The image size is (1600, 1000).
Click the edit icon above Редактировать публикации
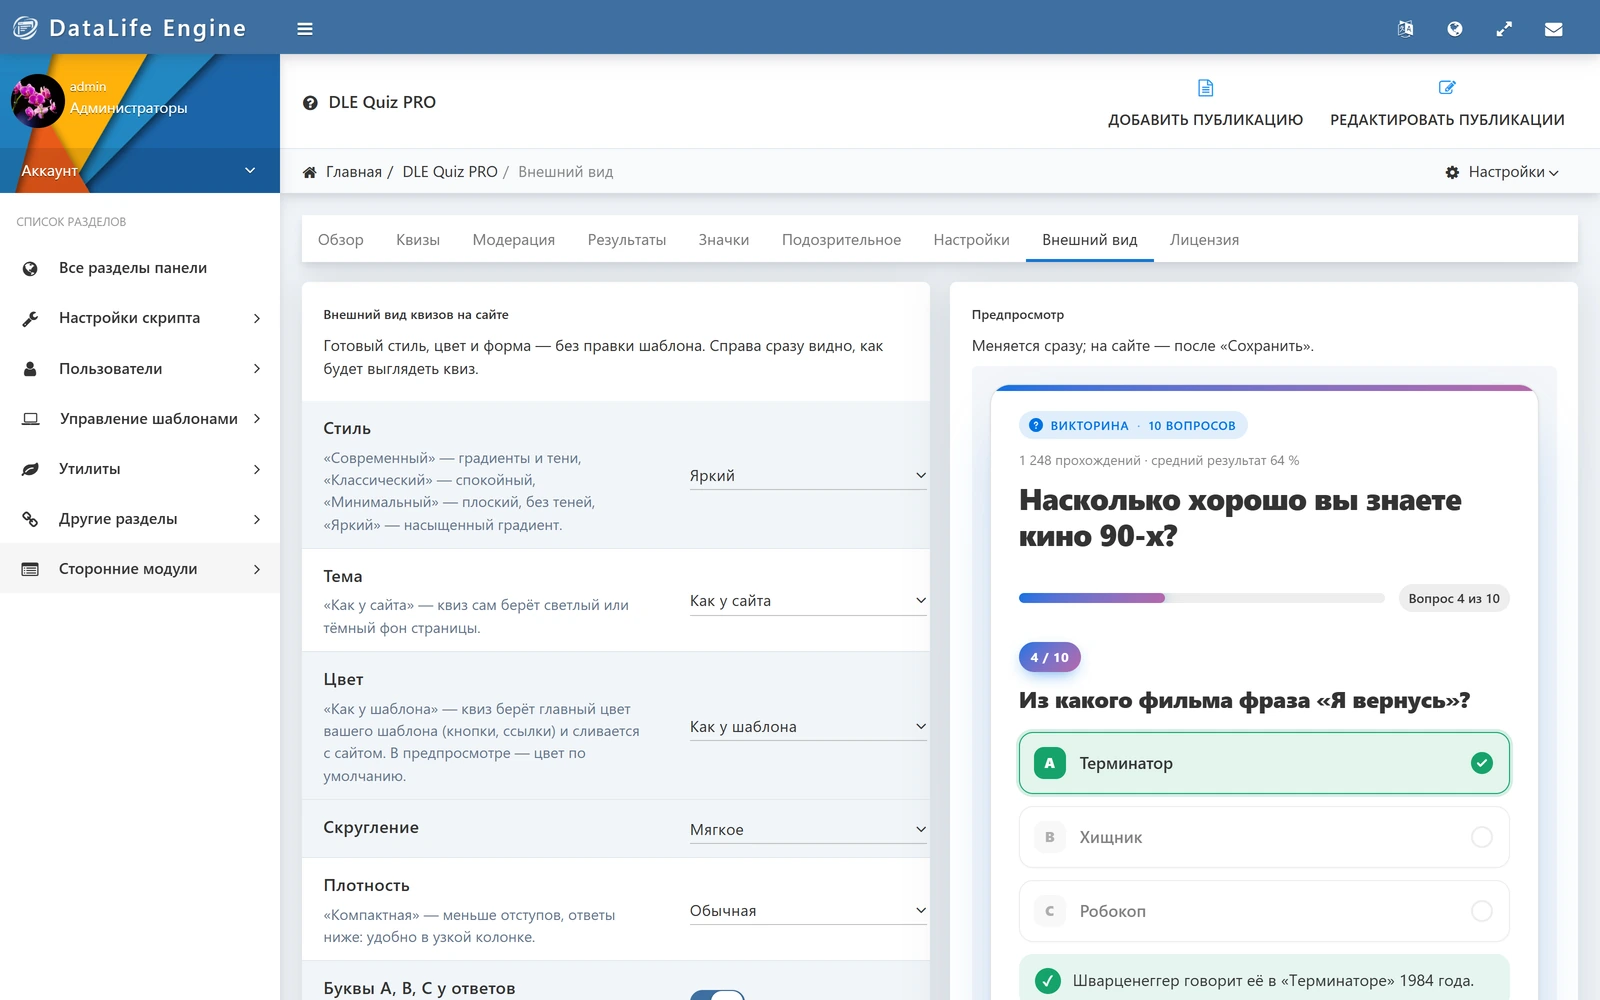[1447, 88]
